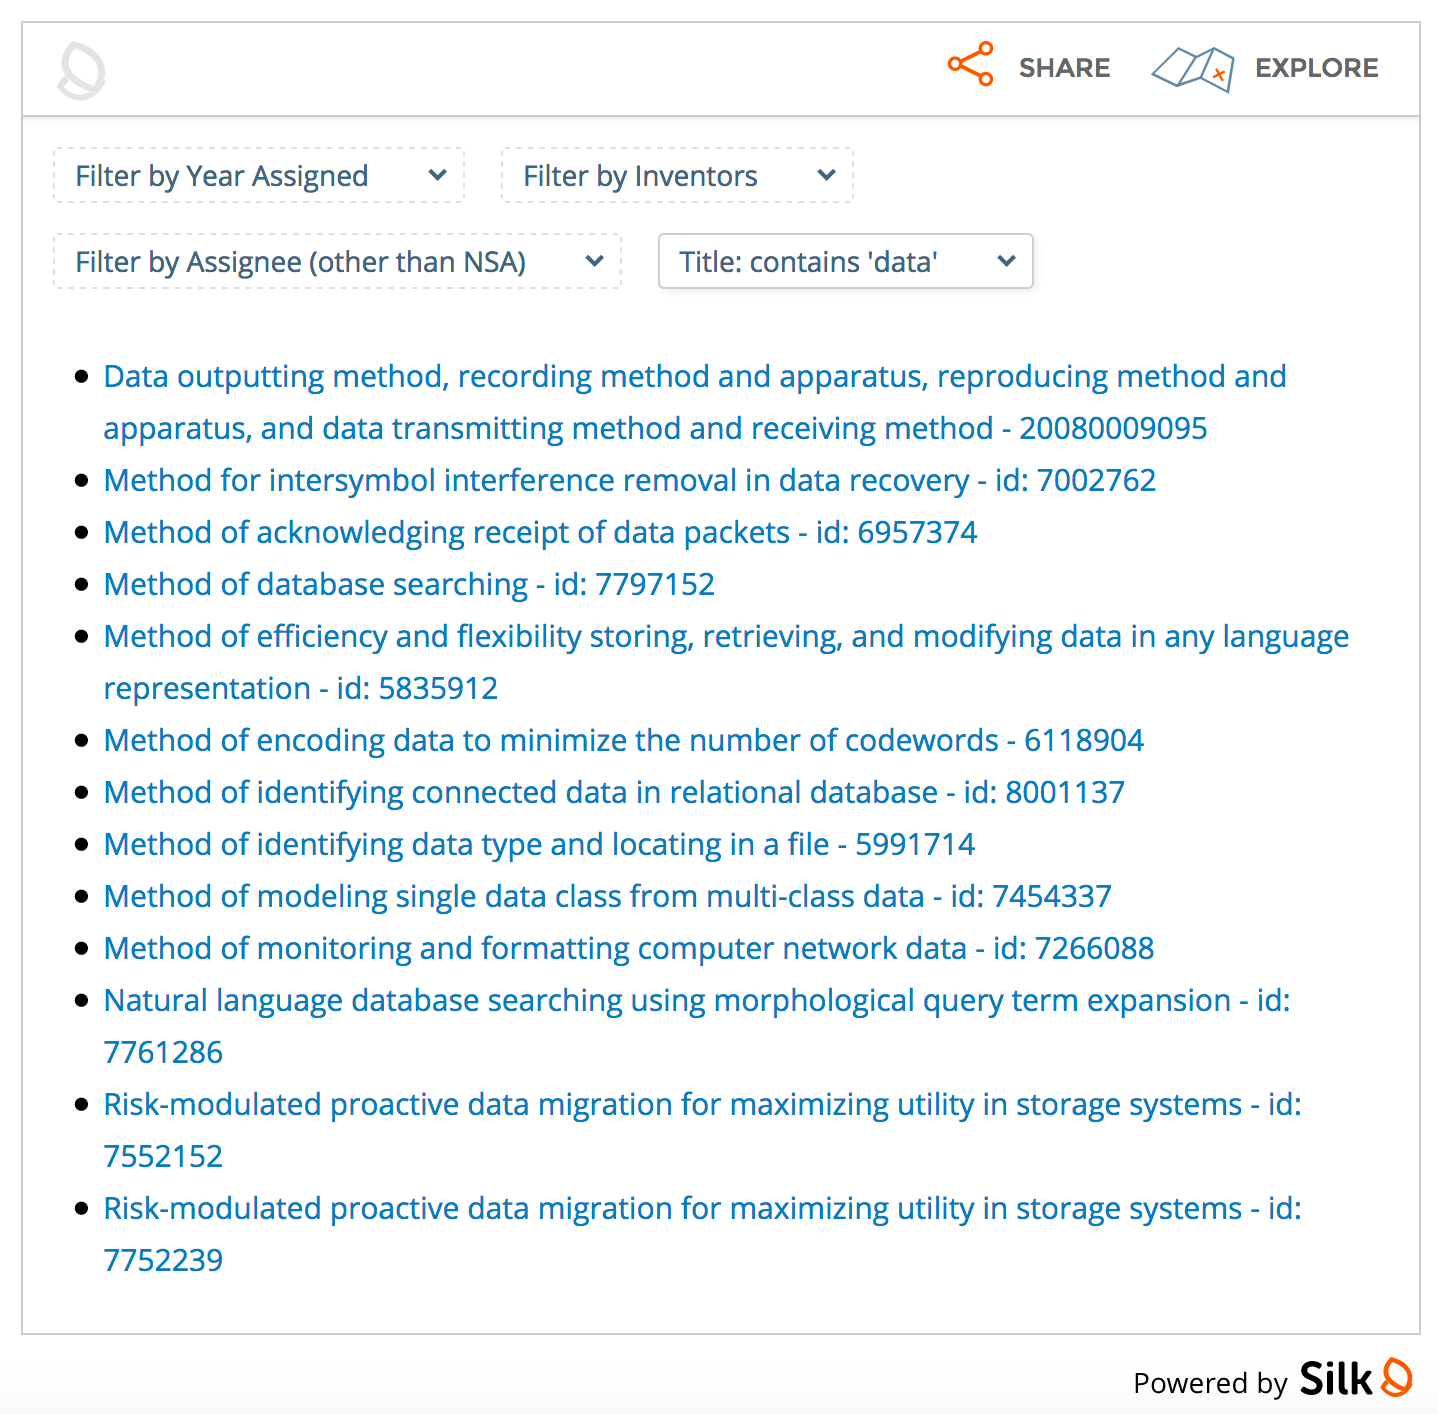Open the Filter by Inventors dropdown
Viewport: 1438px width, 1414px height.
[677, 176]
